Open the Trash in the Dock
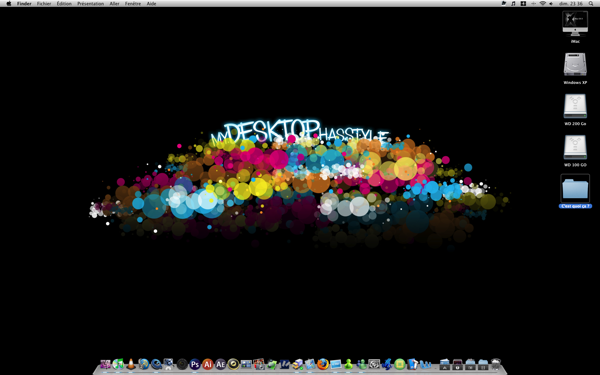 point(496,364)
